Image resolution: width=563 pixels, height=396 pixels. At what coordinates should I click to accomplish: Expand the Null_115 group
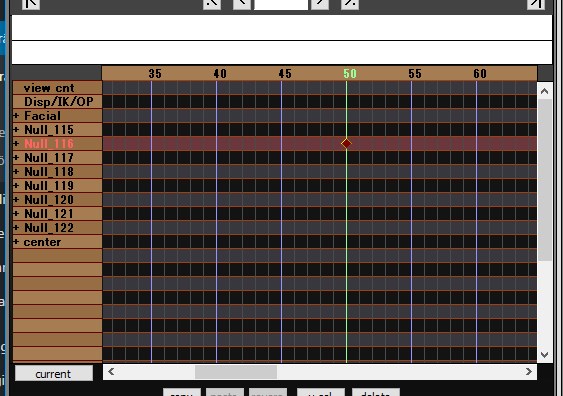tap(16, 130)
